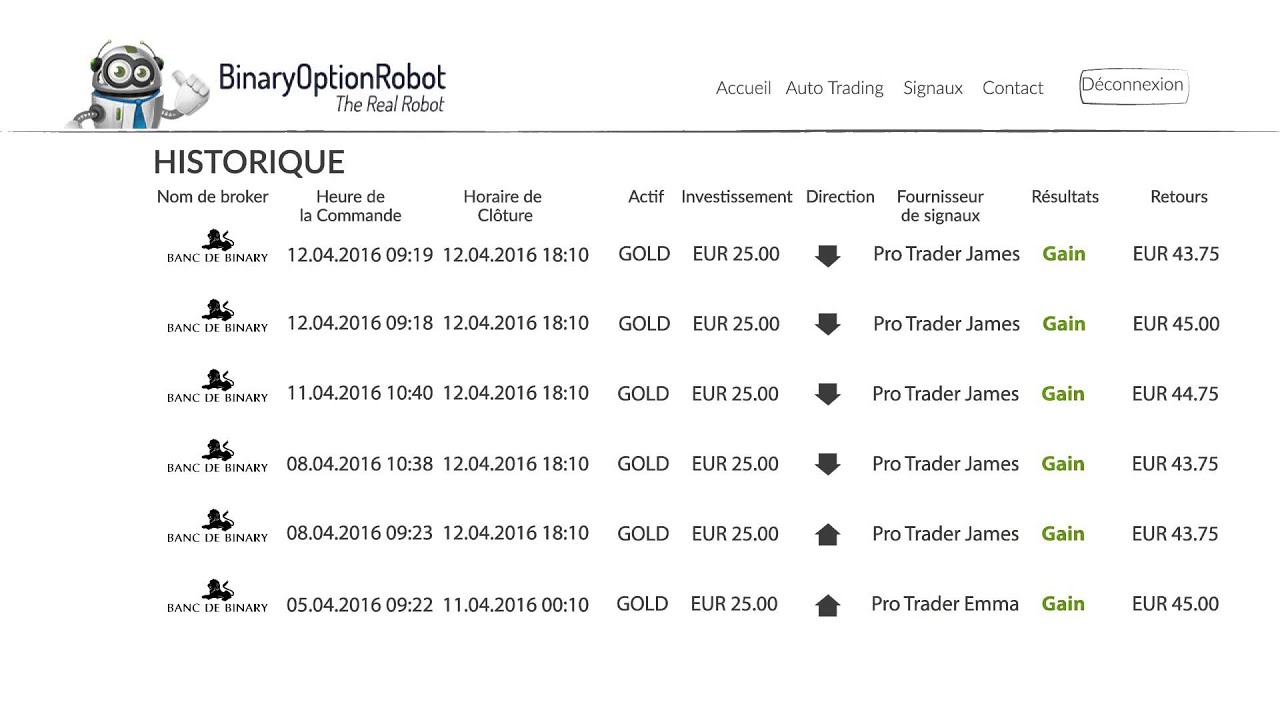Click the BinaryOptionRobot title text
The image size is (1280, 720).
click(x=332, y=78)
